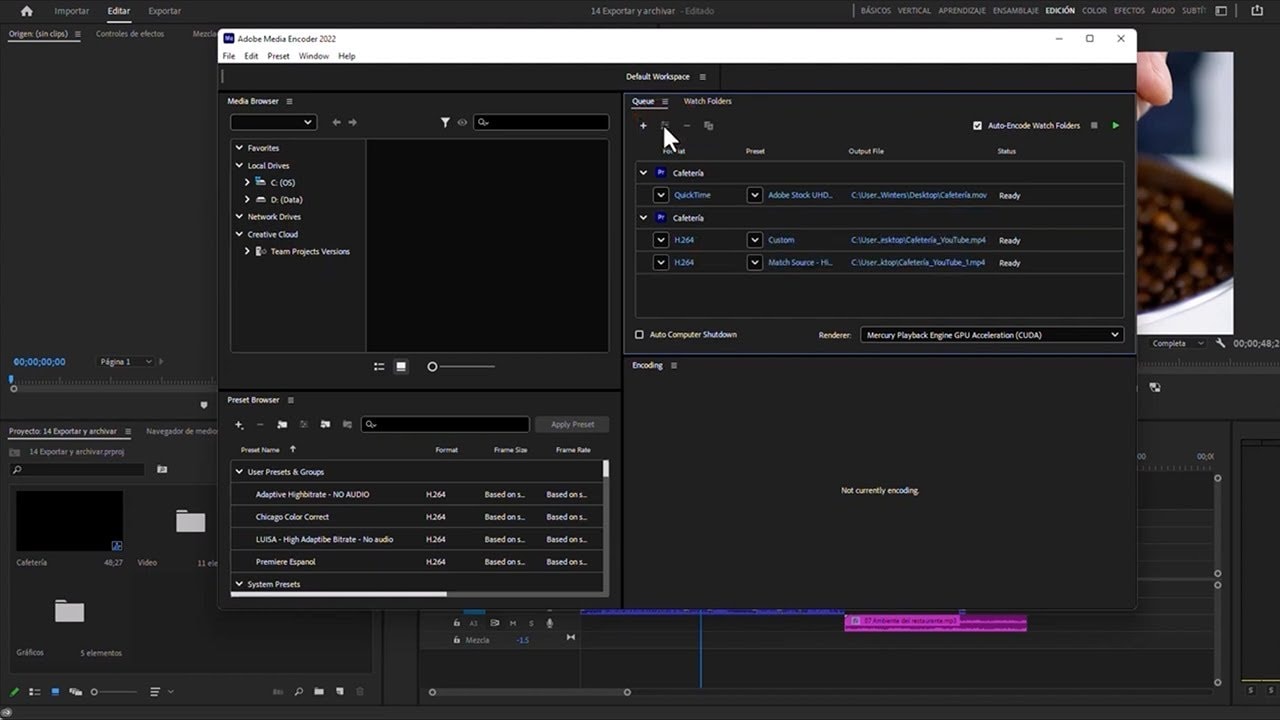Click the Apply Preset button
Image resolution: width=1280 pixels, height=720 pixels.
click(572, 424)
